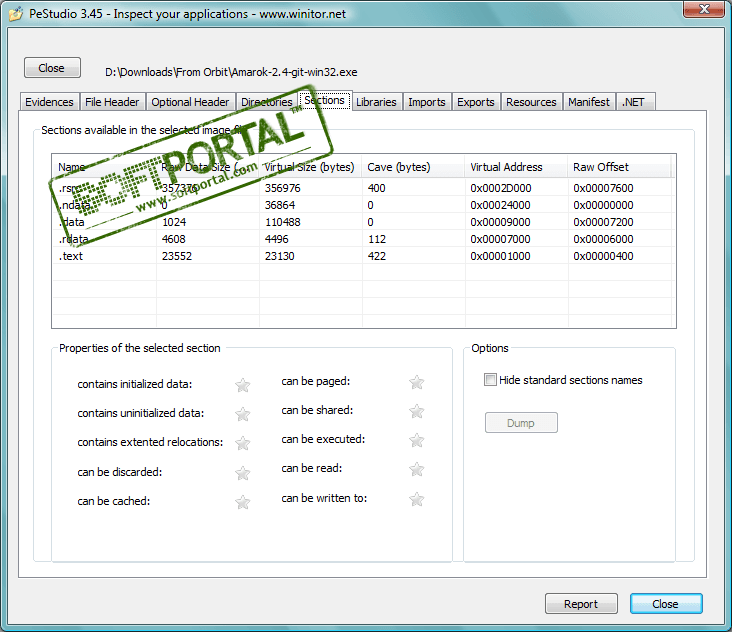Click virtual address 0x00001000

[500, 256]
